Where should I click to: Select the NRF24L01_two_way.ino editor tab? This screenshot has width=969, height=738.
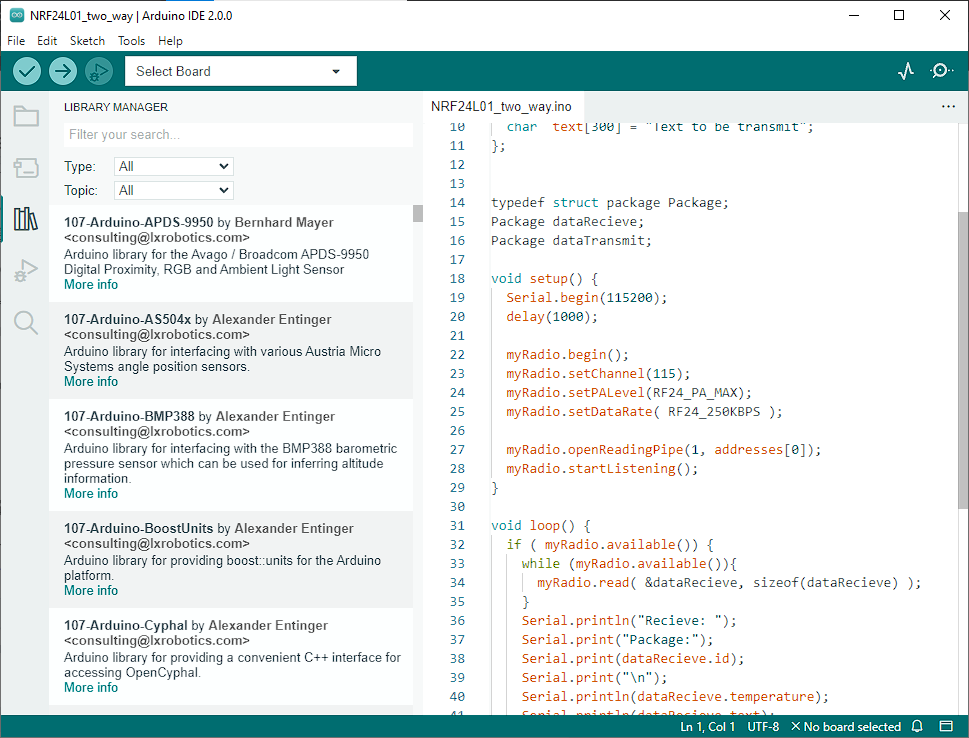[x=501, y=106]
